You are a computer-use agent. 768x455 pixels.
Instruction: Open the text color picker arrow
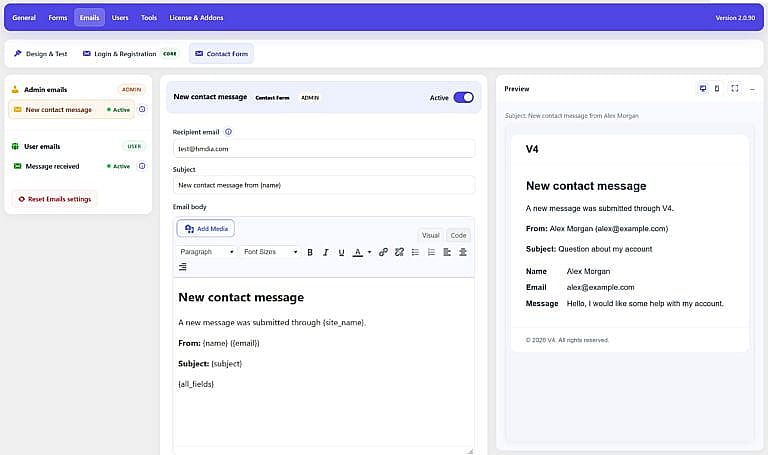[369, 252]
